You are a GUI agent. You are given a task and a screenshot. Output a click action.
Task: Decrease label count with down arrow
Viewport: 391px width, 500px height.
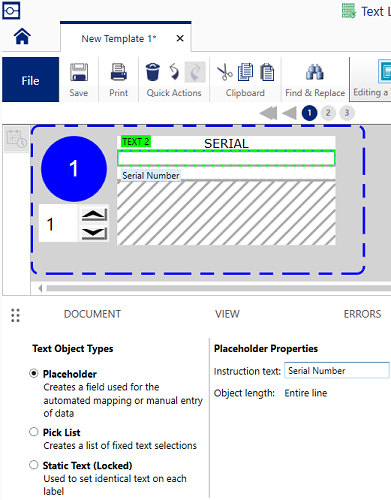pyautogui.click(x=94, y=233)
